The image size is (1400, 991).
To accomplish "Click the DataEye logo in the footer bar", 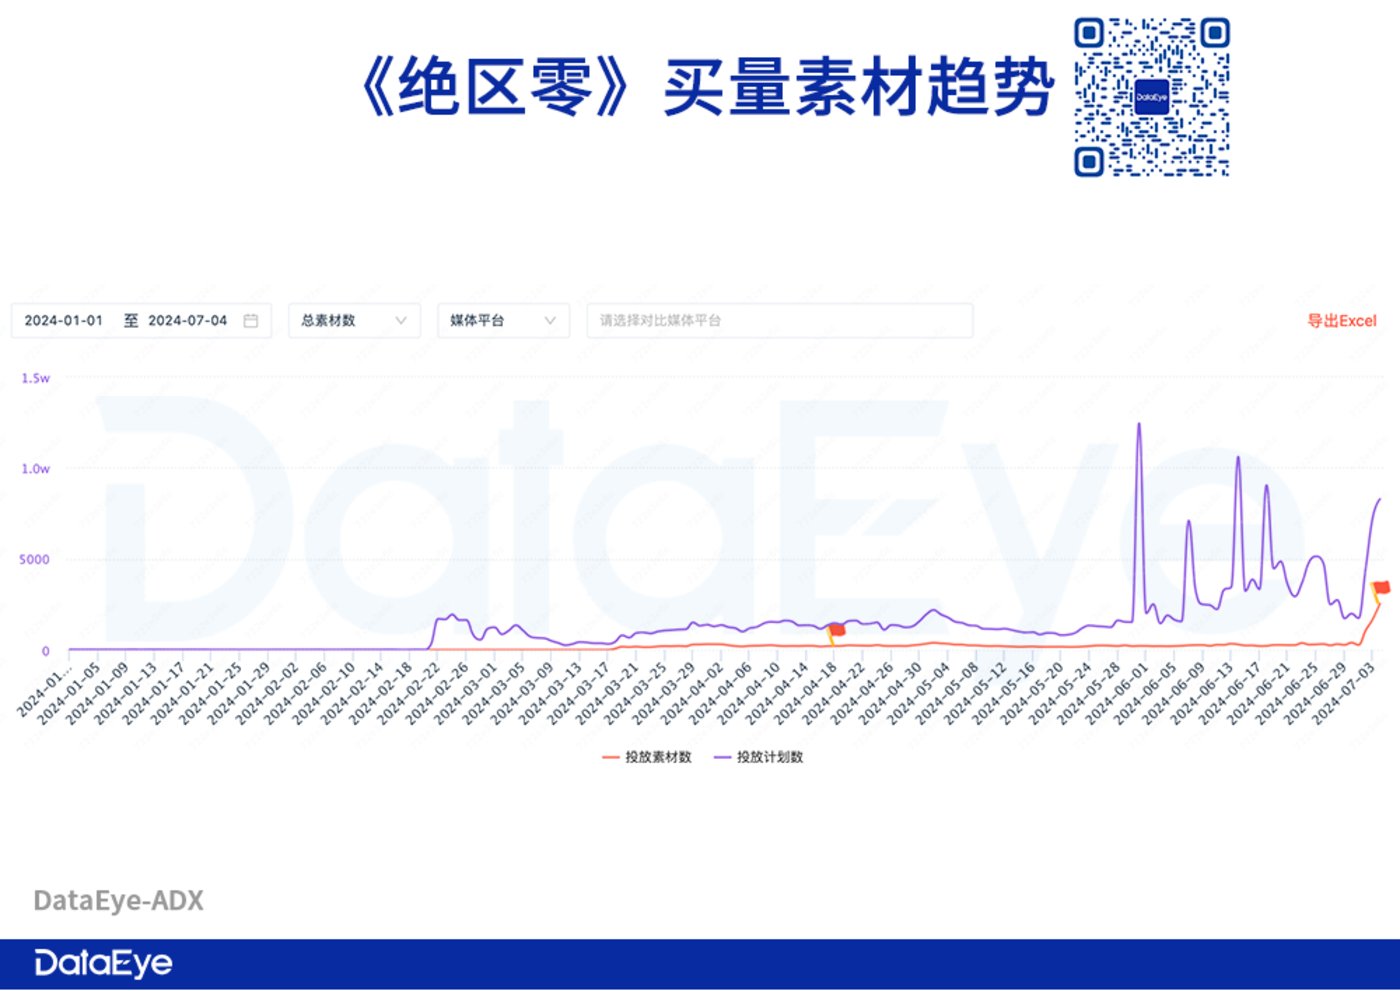I will pyautogui.click(x=103, y=963).
